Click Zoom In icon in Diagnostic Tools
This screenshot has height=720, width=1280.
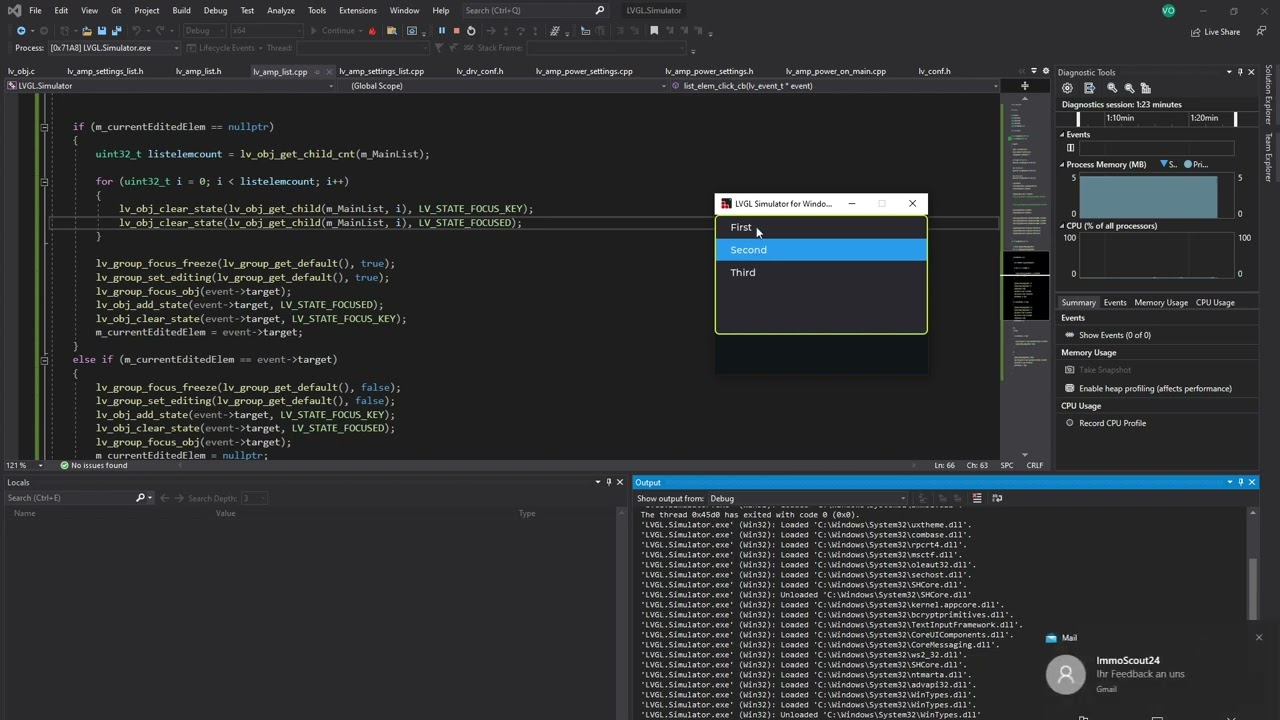(x=1112, y=88)
